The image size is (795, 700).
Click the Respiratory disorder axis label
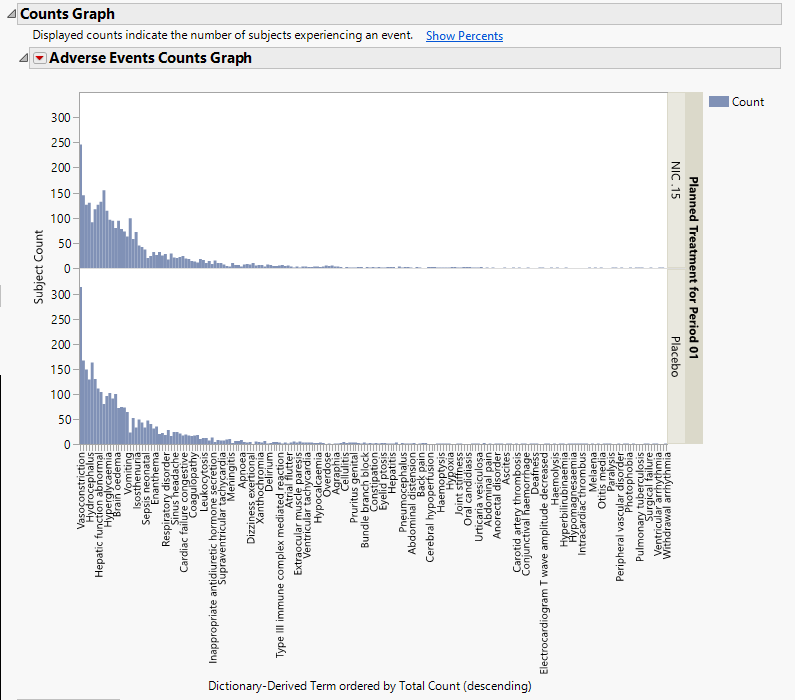coord(166,499)
